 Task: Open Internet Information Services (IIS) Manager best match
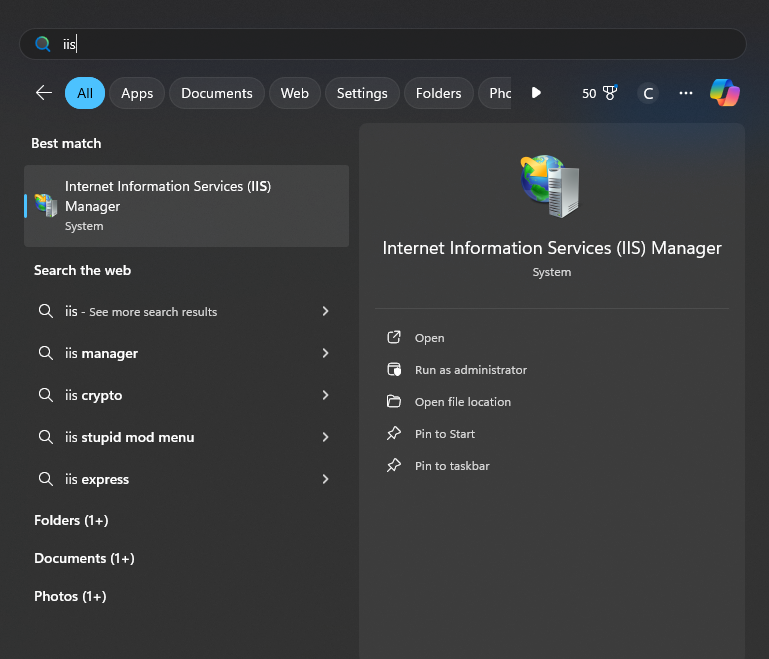[x=186, y=206]
